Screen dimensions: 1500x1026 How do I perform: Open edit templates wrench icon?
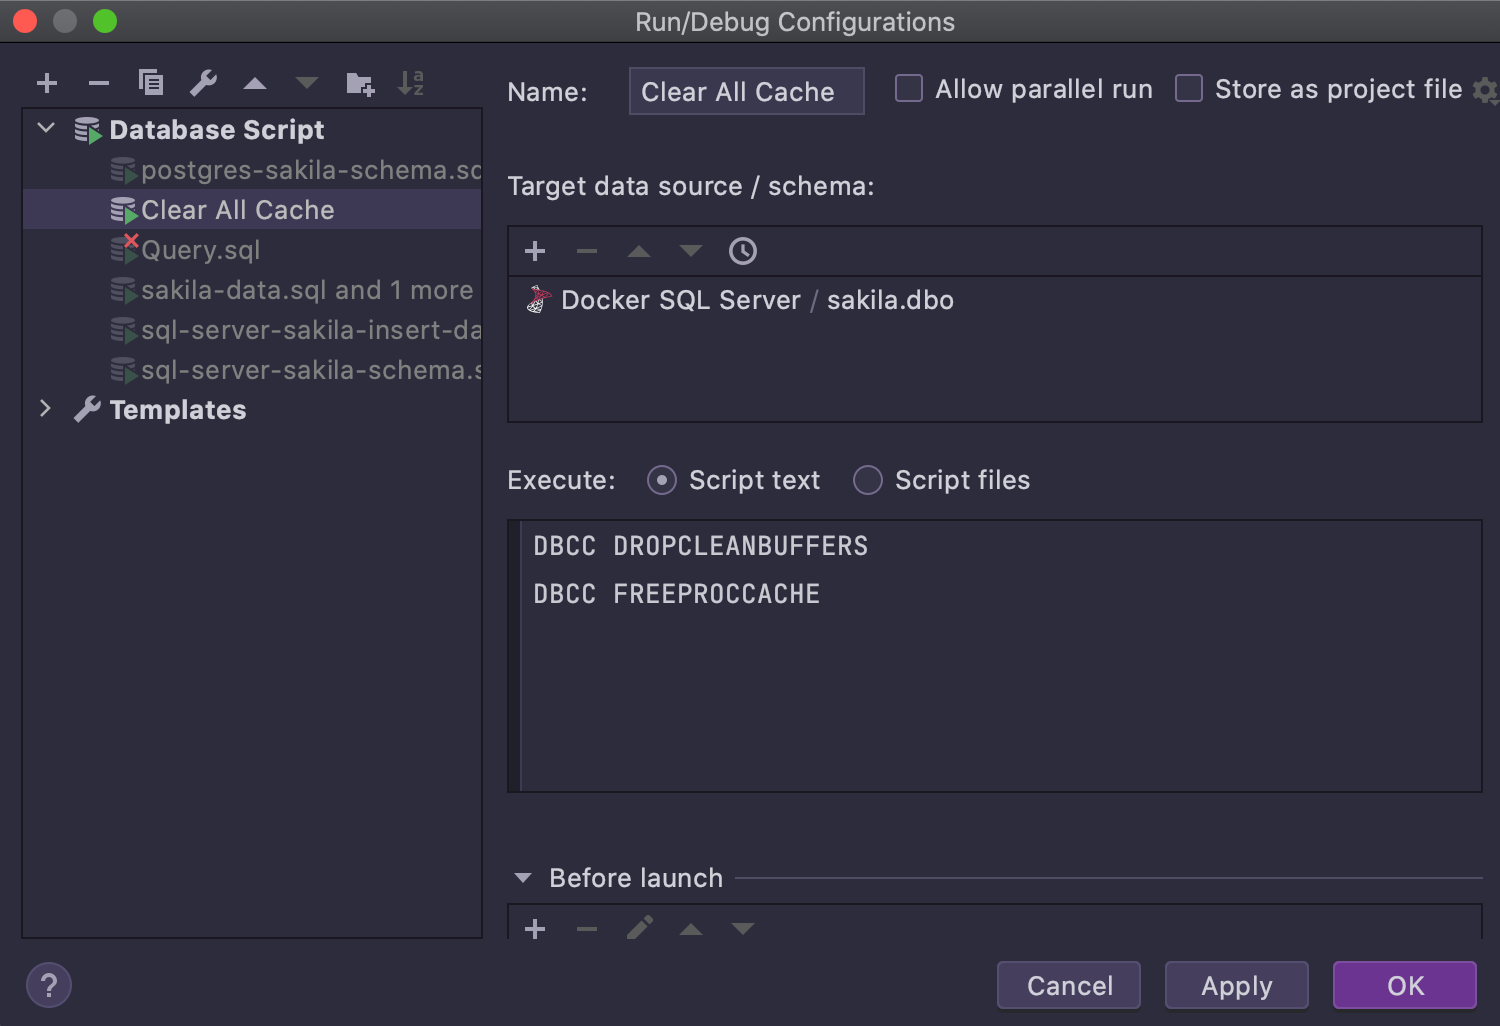click(203, 82)
